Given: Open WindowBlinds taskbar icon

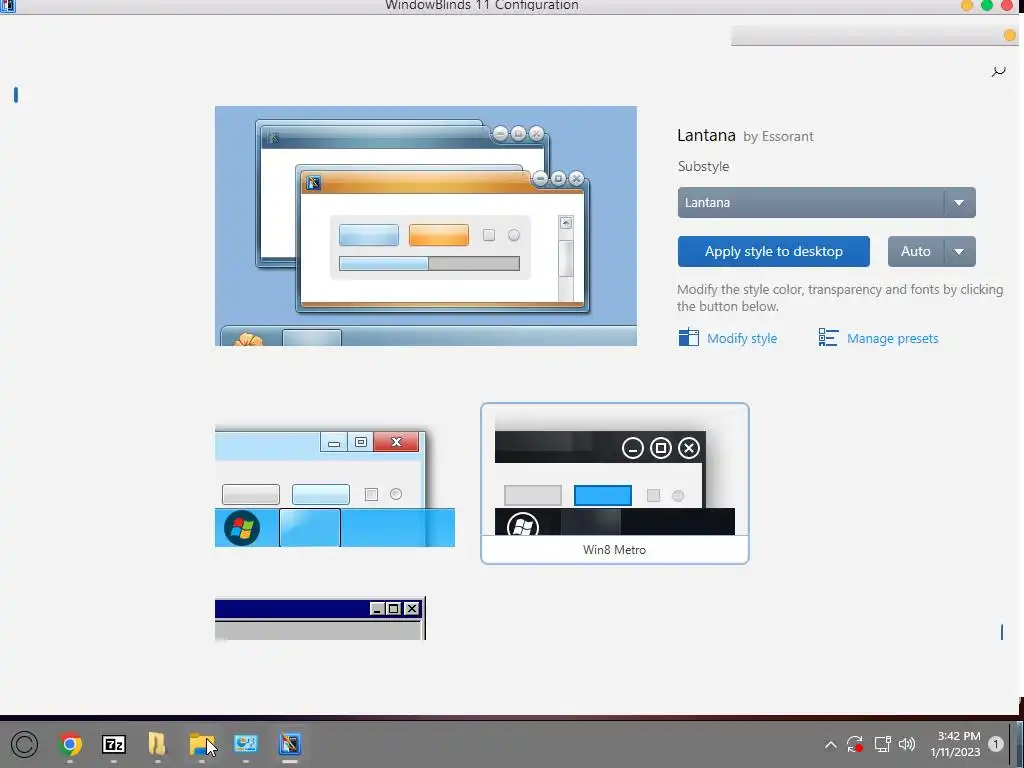Looking at the screenshot, I should click(x=289, y=744).
